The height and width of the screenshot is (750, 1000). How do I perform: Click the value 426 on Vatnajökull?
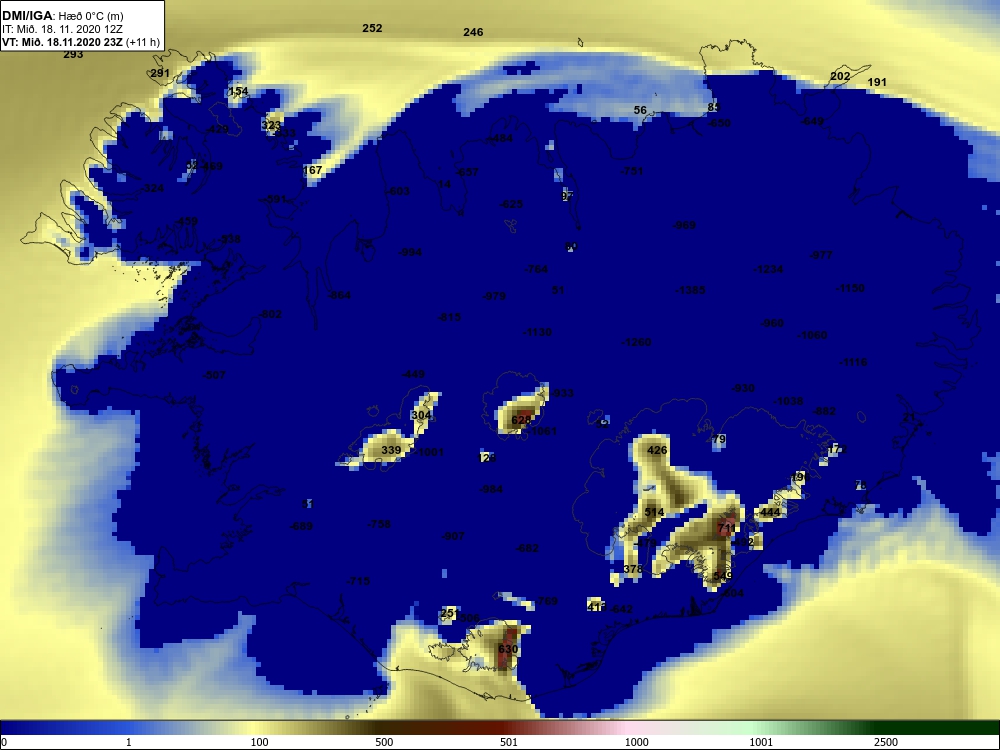tap(657, 450)
